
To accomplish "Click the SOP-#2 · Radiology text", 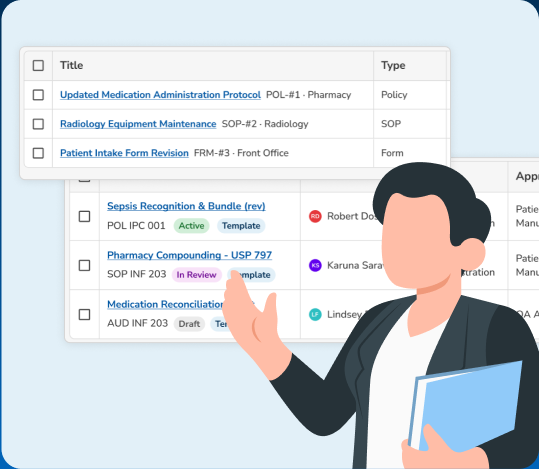I will [x=265, y=124].
